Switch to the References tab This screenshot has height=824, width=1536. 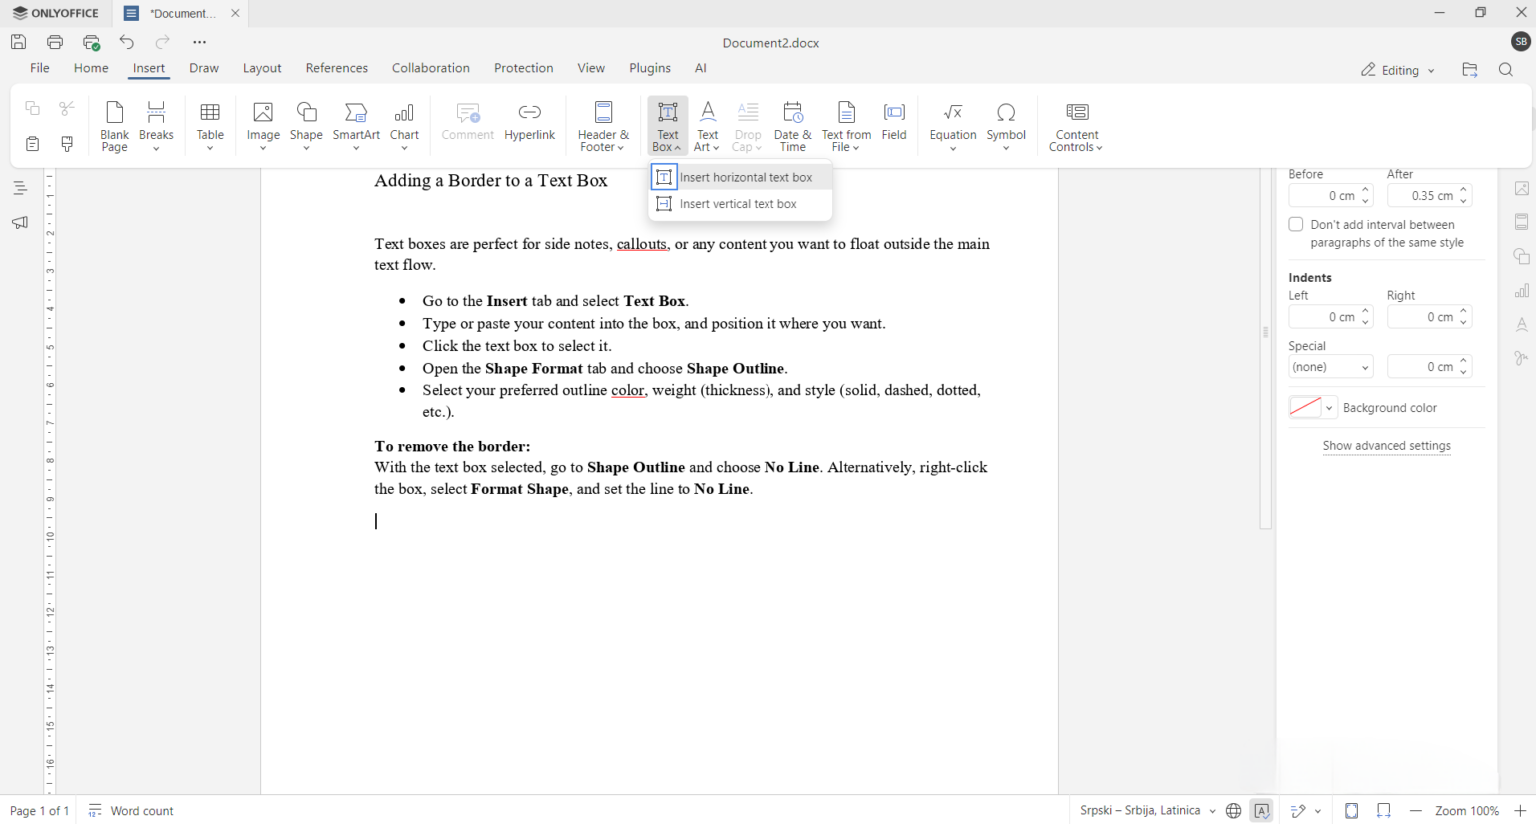[336, 67]
